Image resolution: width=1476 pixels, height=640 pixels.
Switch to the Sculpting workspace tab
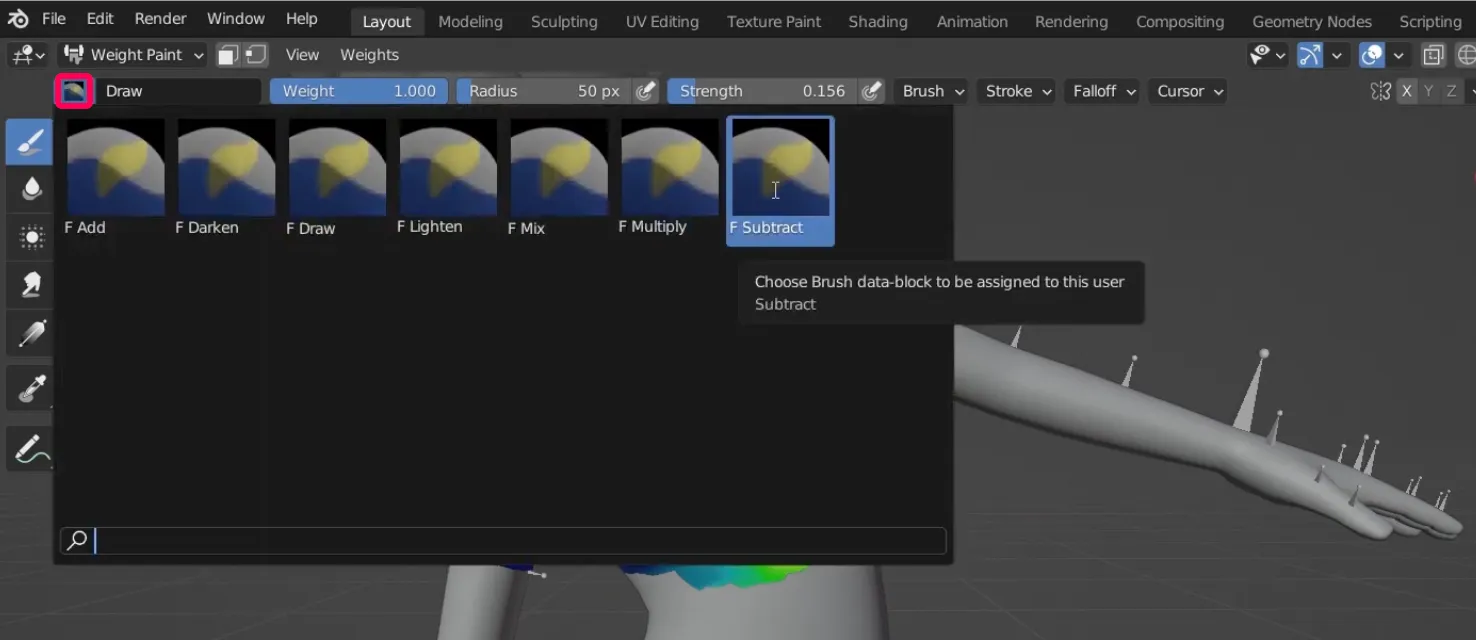coord(564,22)
